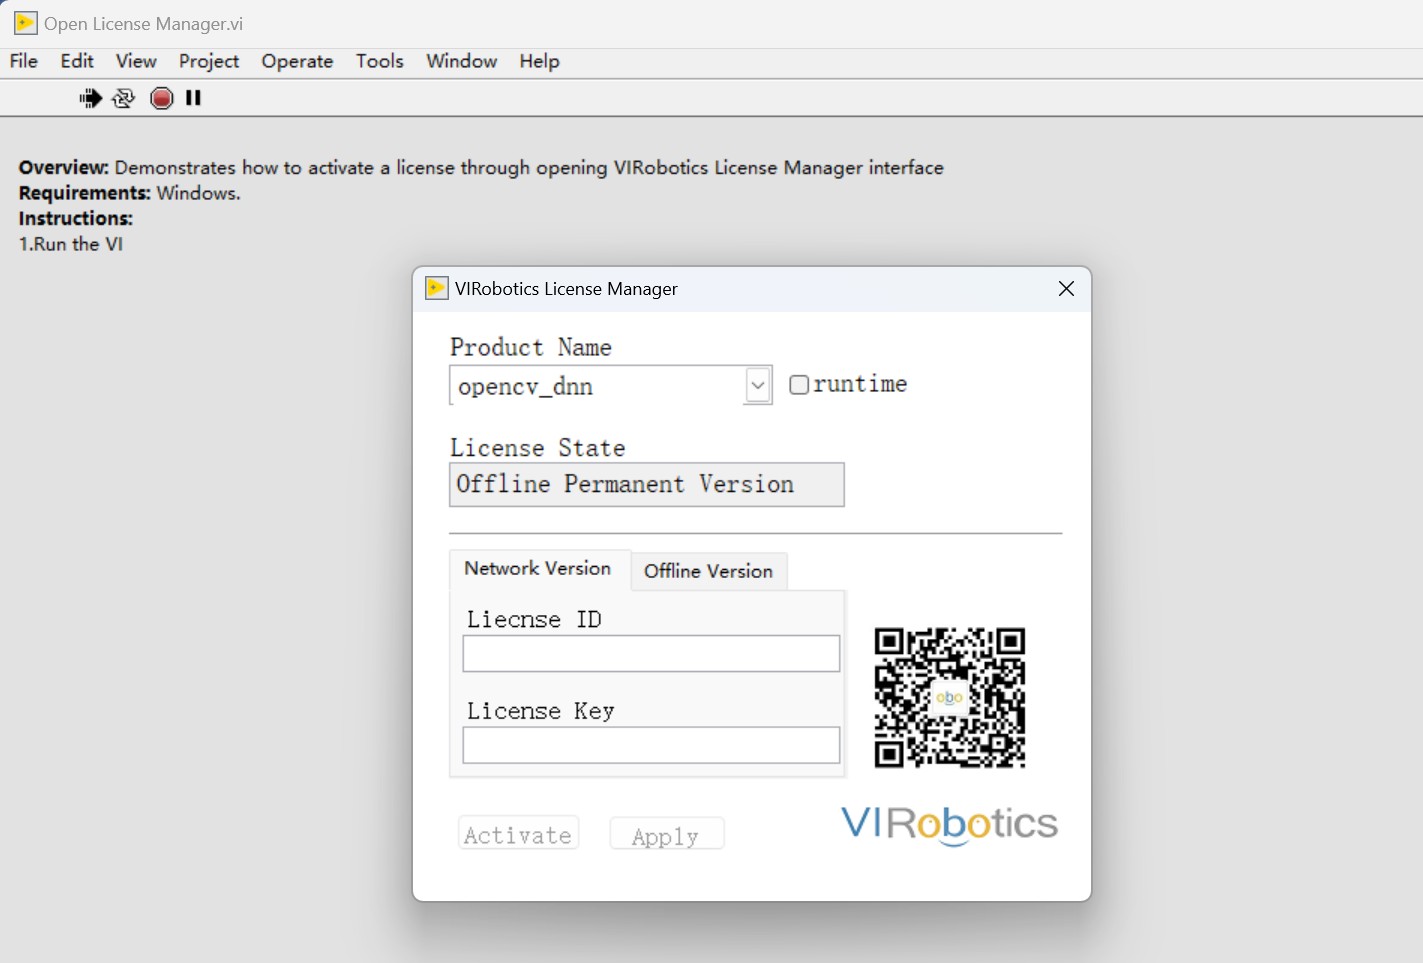This screenshot has width=1423, height=963.
Task: Click the VIRobotics logo
Action: pyautogui.click(x=949, y=824)
